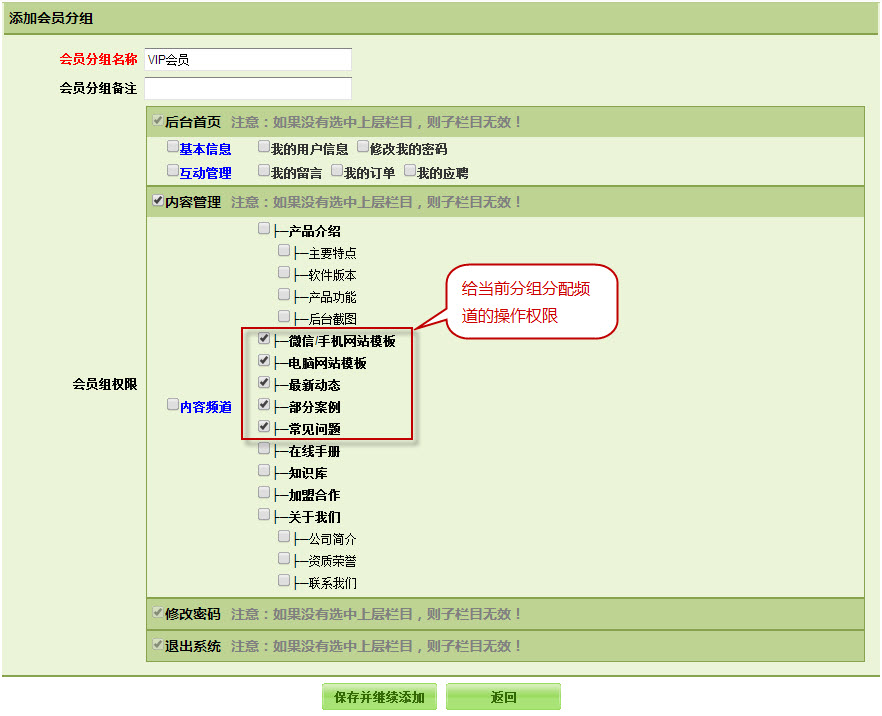882x716 pixels.
Task: Open the 基本信息 link
Action: 205,149
